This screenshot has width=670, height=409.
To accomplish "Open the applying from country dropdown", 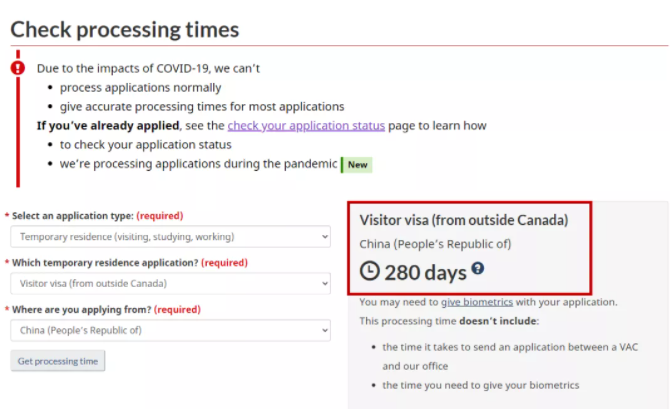I will tap(170, 330).
